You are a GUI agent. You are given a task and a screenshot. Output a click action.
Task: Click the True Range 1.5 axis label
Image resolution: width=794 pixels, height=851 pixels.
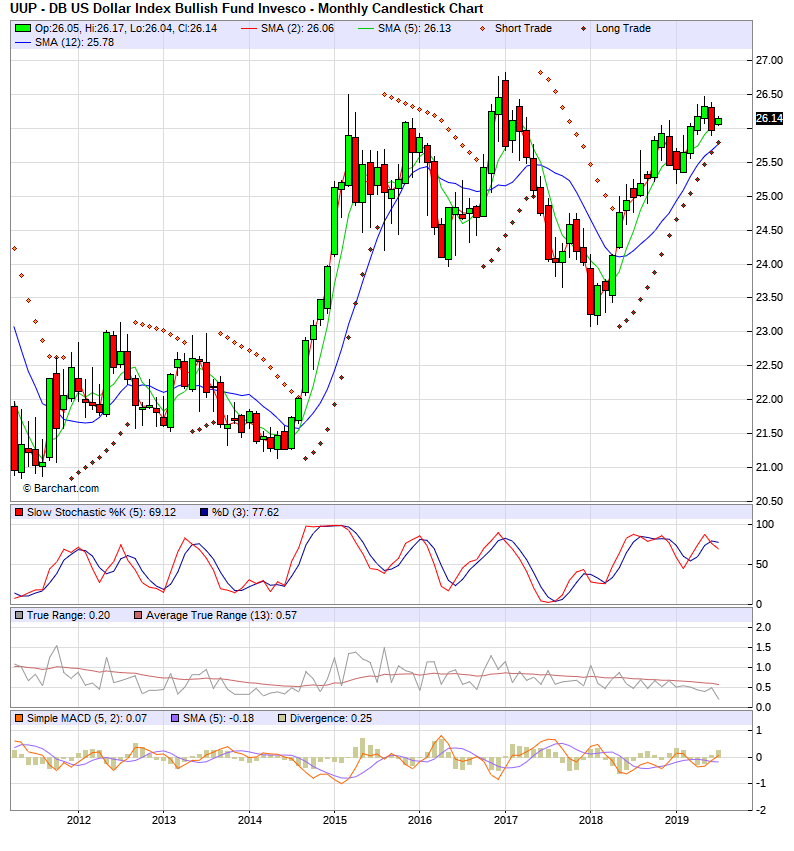click(x=764, y=647)
